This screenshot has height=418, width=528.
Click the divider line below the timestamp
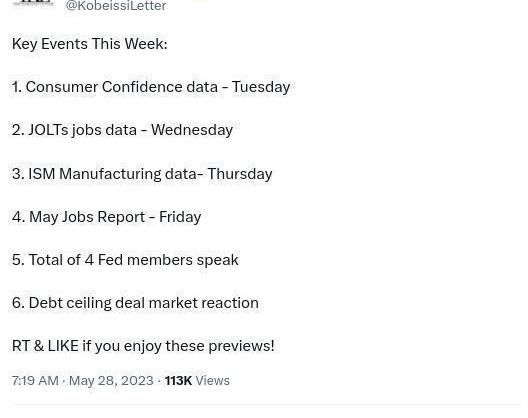[266, 404]
